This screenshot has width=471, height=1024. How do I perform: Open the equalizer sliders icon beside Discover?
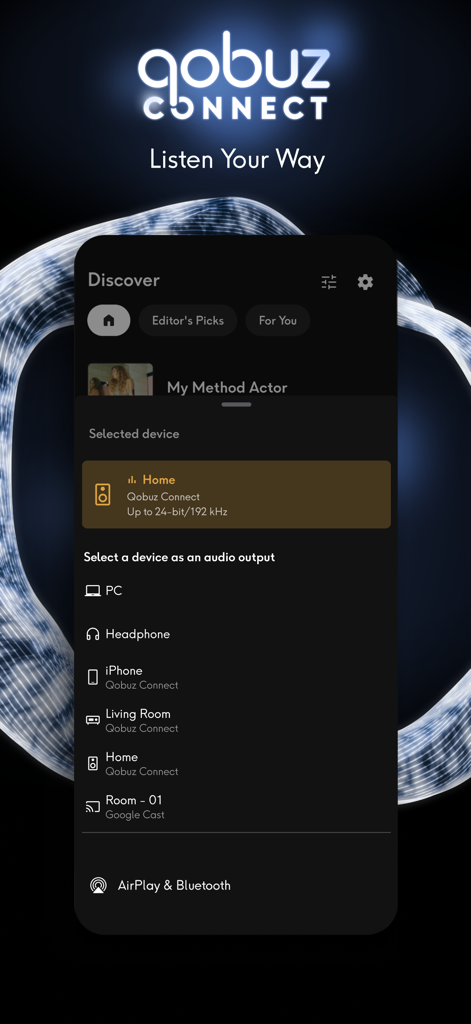[329, 282]
